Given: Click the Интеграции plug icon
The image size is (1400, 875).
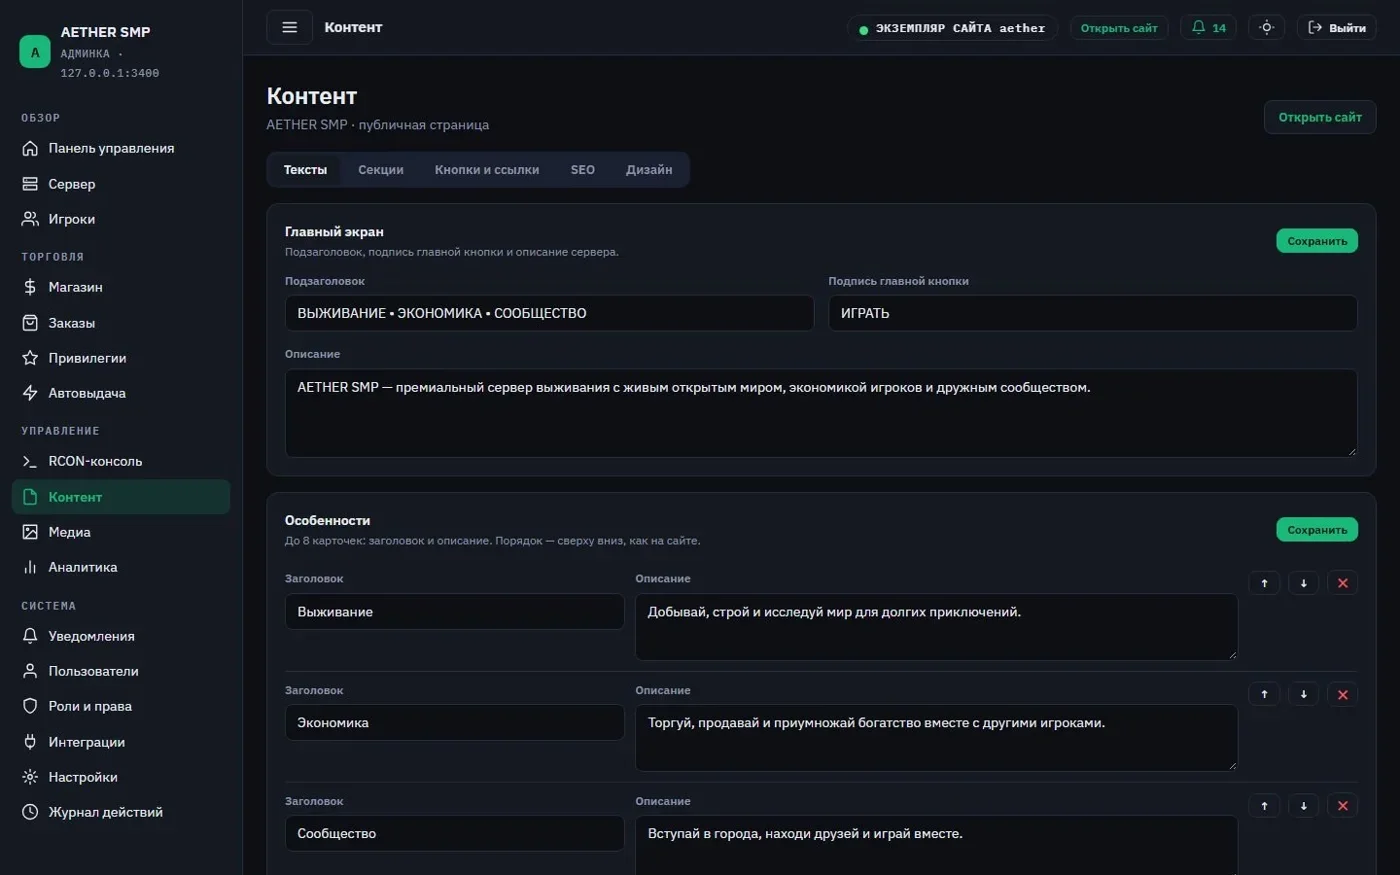Looking at the screenshot, I should pos(30,742).
